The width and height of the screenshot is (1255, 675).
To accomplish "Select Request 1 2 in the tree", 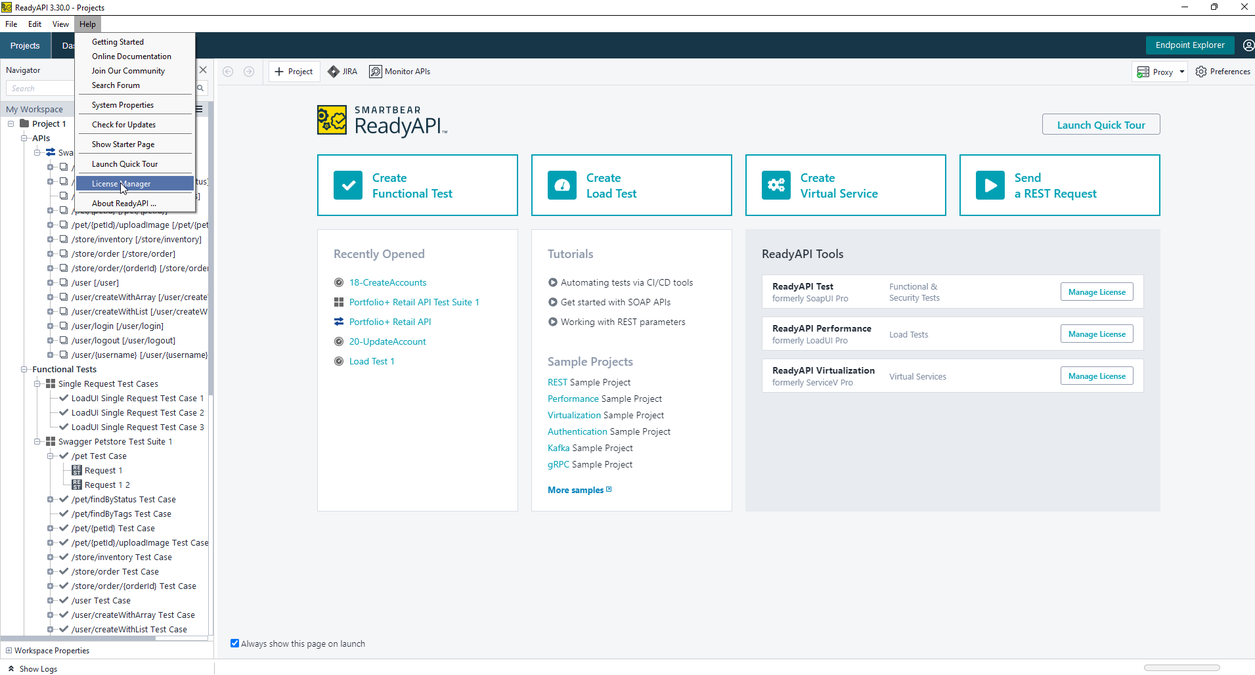I will (107, 485).
